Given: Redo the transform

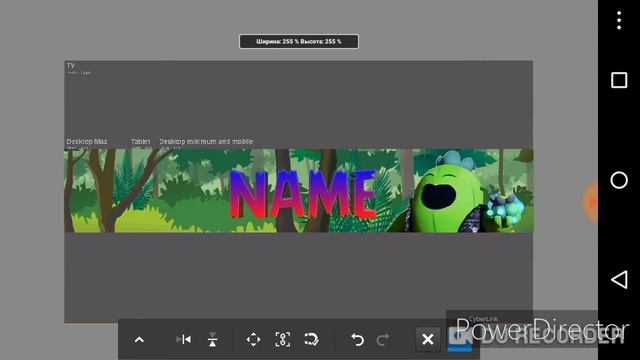Looking at the screenshot, I should pyautogui.click(x=383, y=339).
